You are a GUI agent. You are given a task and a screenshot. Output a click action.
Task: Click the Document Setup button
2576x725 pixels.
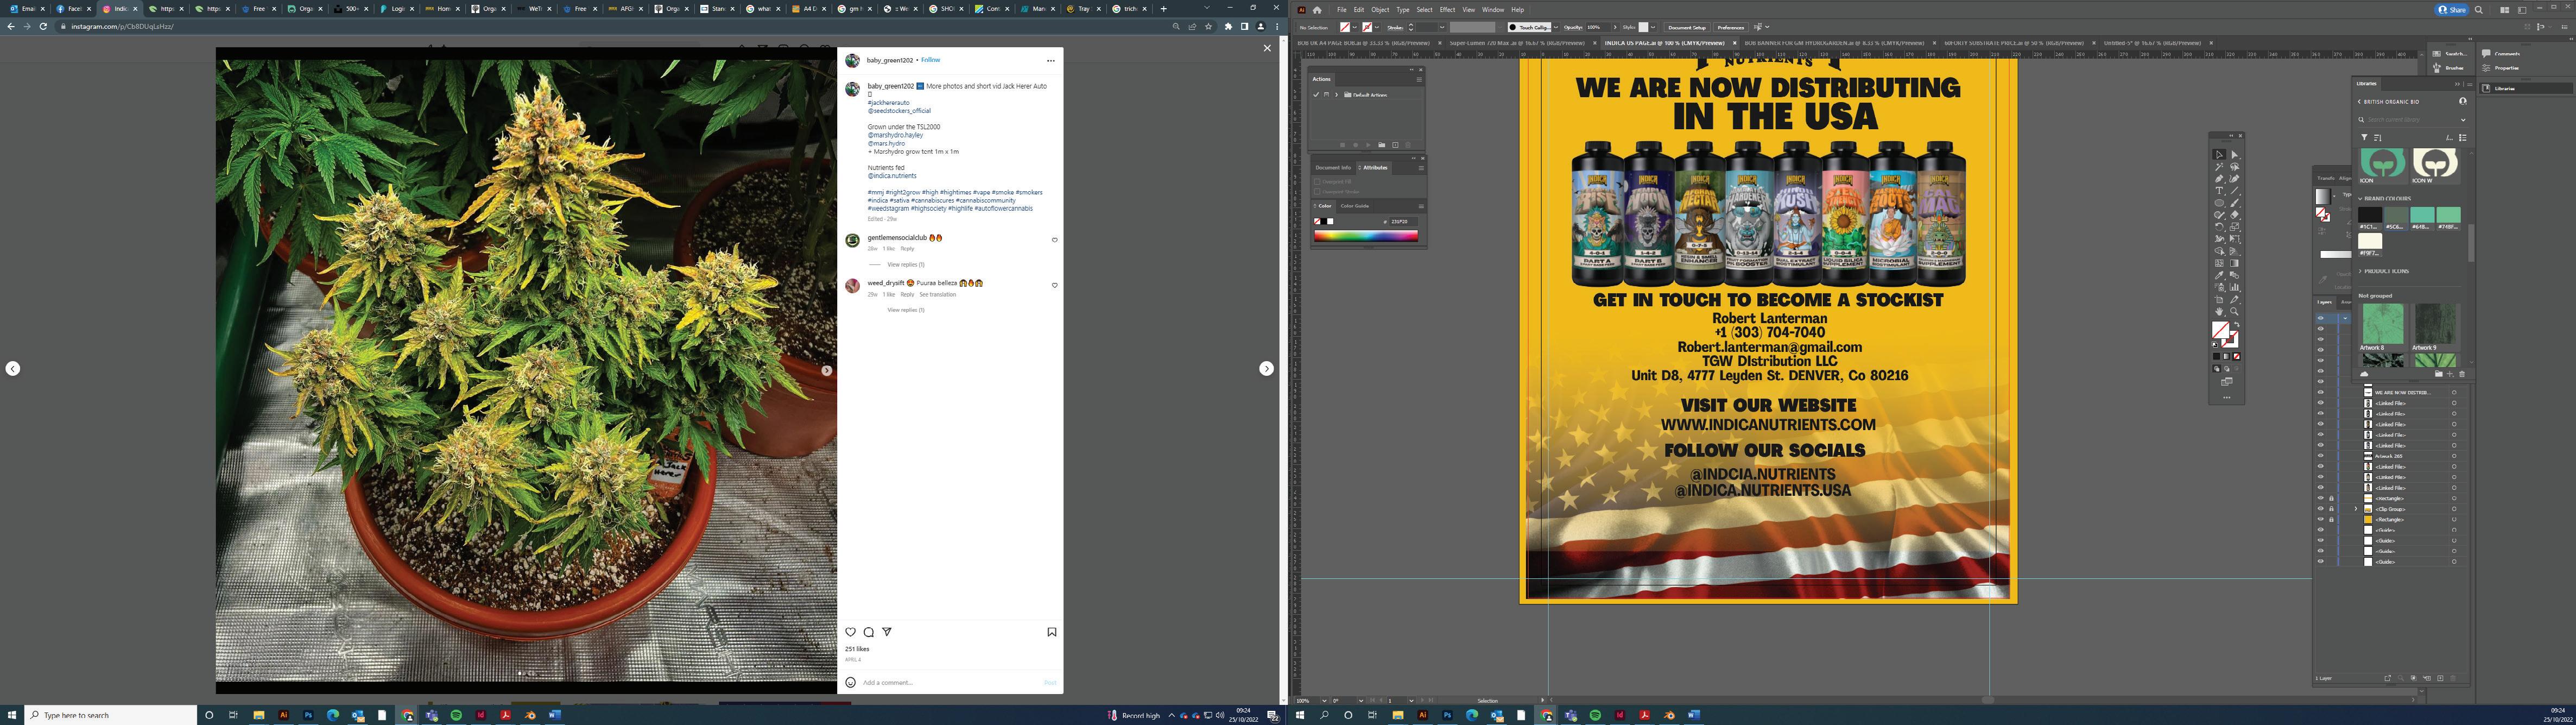[x=1686, y=27]
